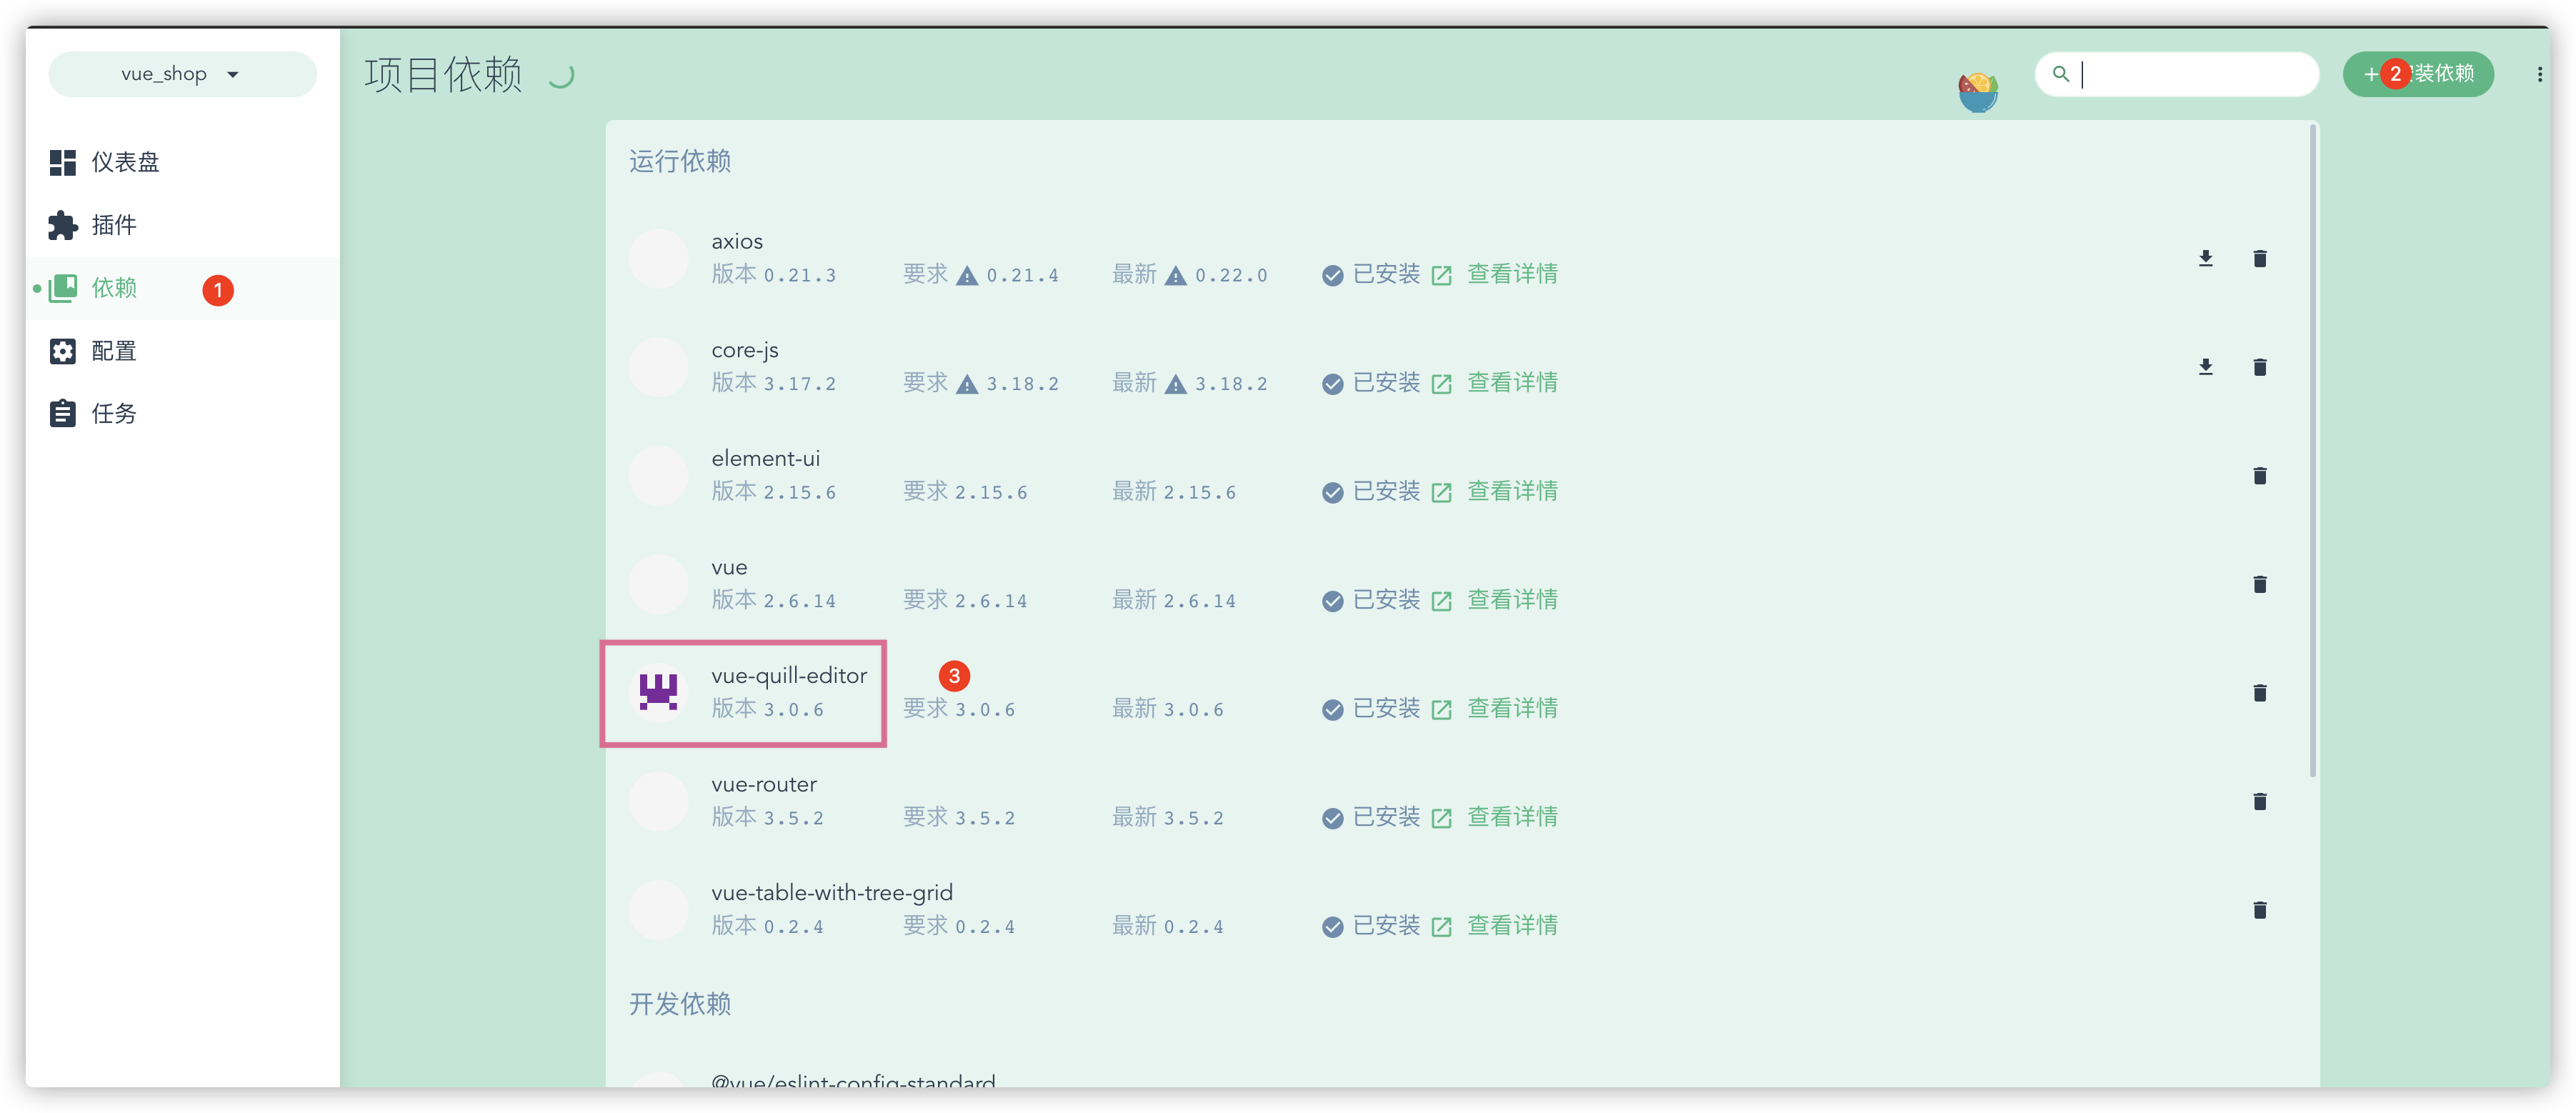Click warning triangle beside axios 要求 0.21.4
This screenshot has height=1113, width=2576.
(x=966, y=276)
